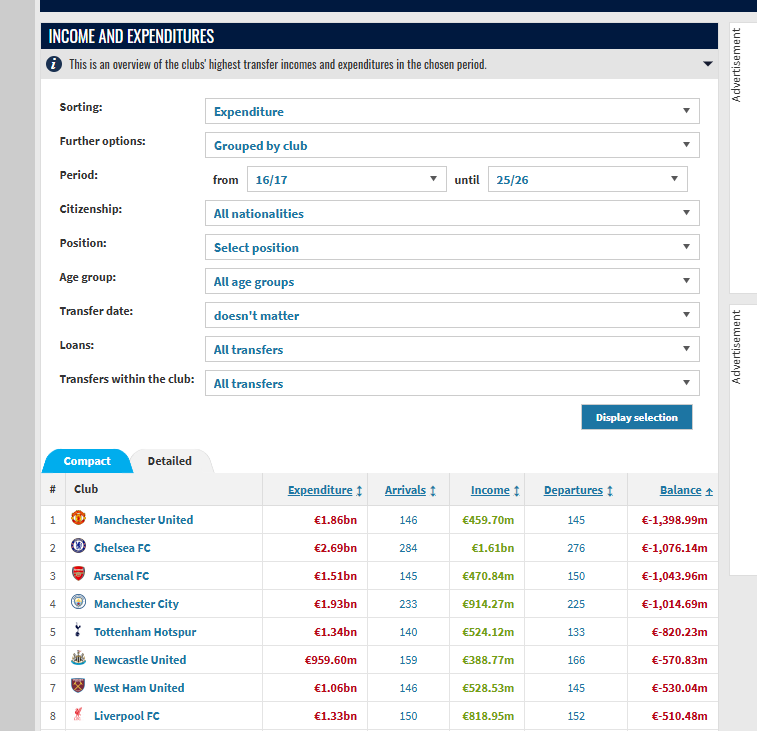Image resolution: width=757 pixels, height=731 pixels.
Task: Click the West Ham United club crest
Action: (x=78, y=686)
